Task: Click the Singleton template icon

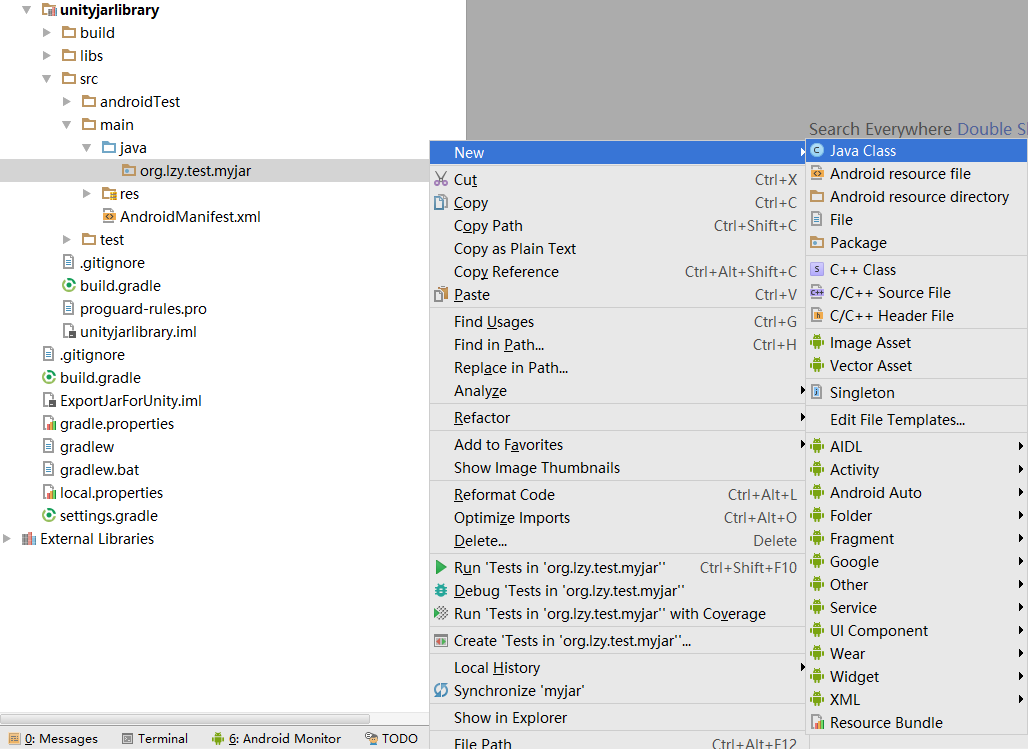Action: [x=817, y=392]
